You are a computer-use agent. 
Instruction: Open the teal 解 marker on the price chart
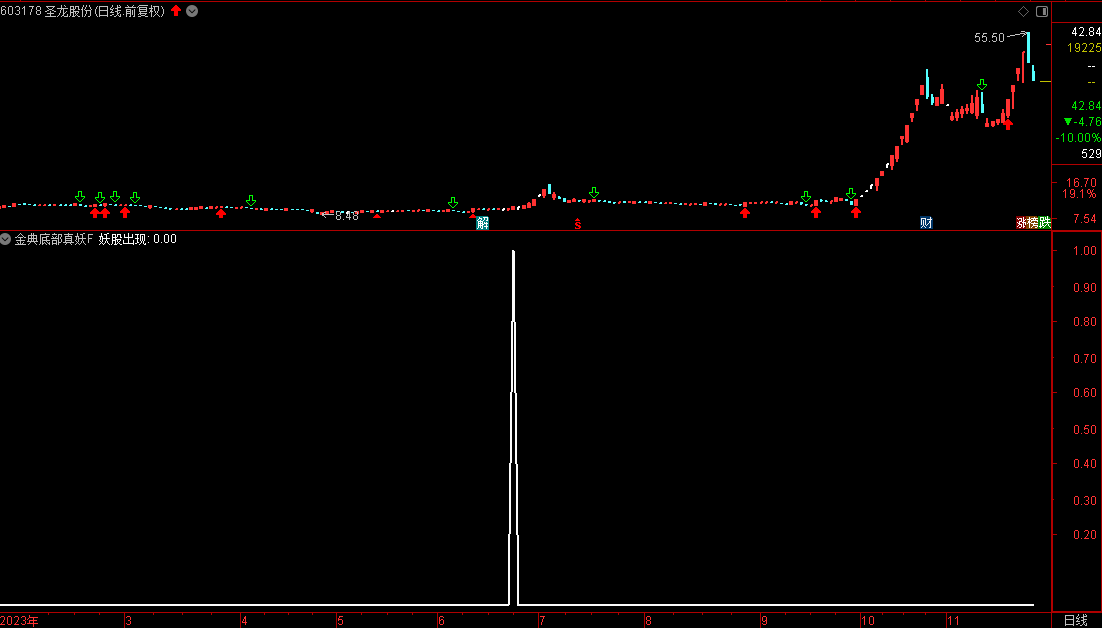(482, 223)
